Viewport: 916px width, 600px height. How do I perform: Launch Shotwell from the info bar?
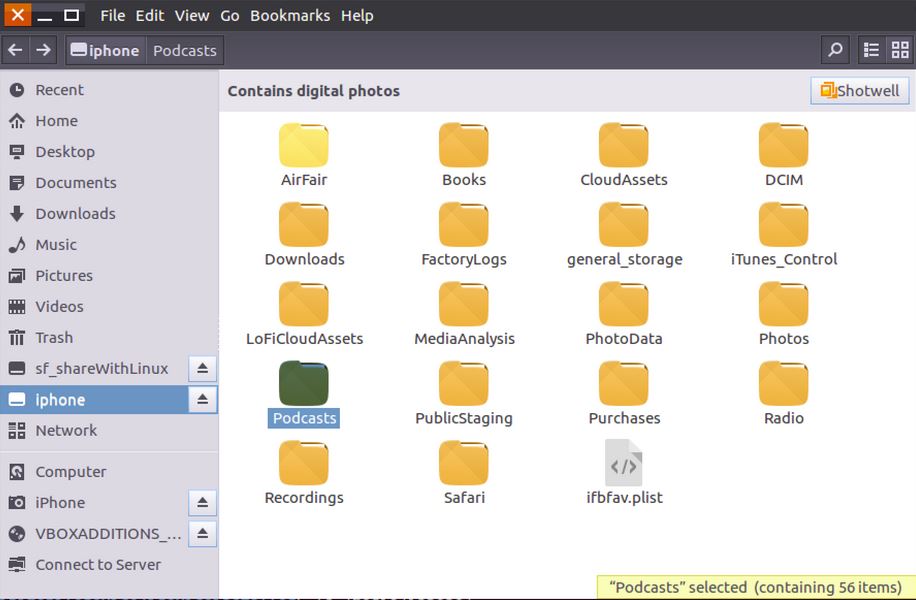(859, 90)
